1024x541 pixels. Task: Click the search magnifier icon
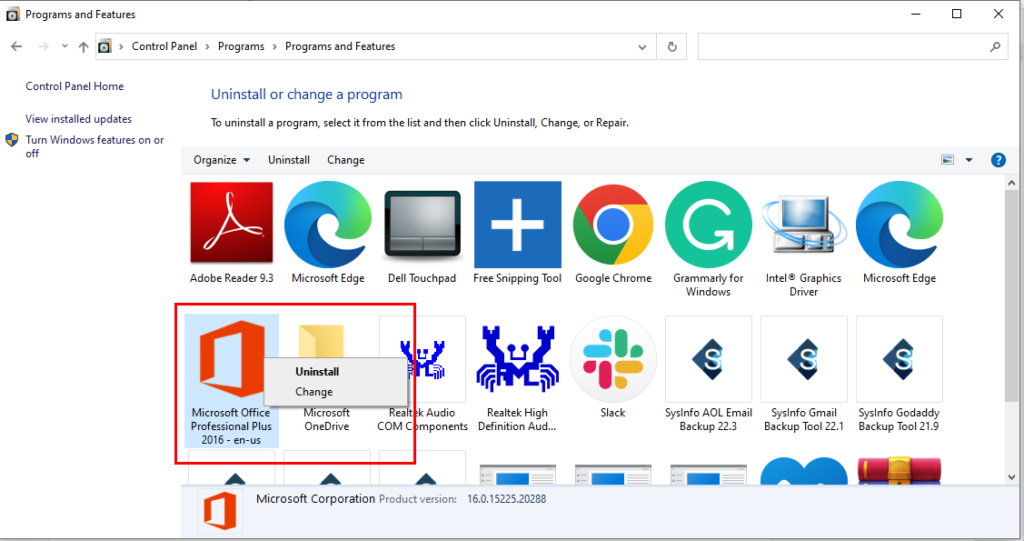[x=995, y=46]
